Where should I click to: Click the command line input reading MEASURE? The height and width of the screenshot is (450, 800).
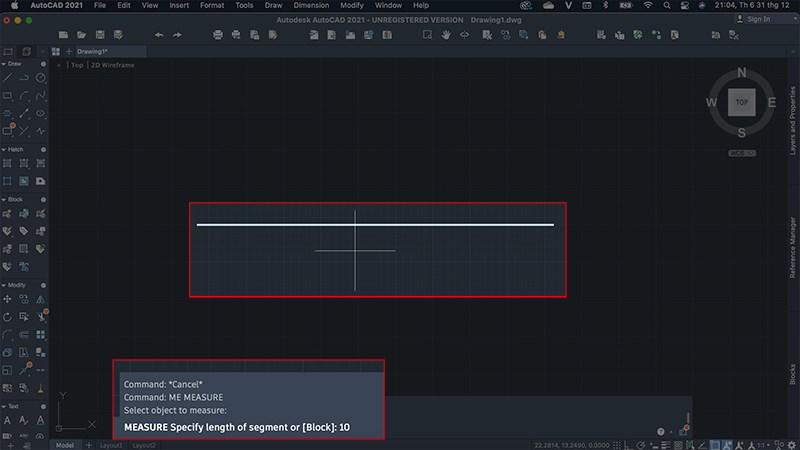click(237, 427)
